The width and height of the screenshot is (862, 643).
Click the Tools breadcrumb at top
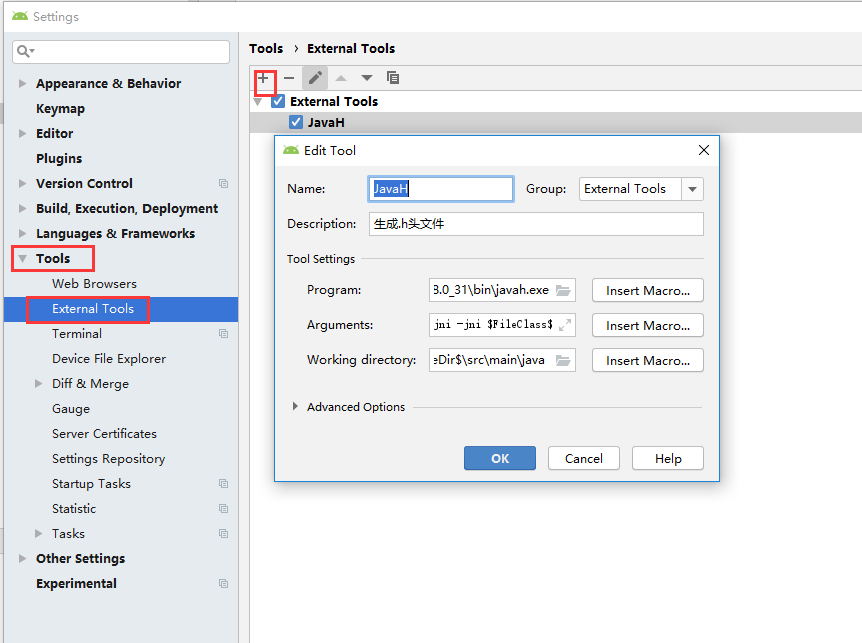[x=266, y=48]
